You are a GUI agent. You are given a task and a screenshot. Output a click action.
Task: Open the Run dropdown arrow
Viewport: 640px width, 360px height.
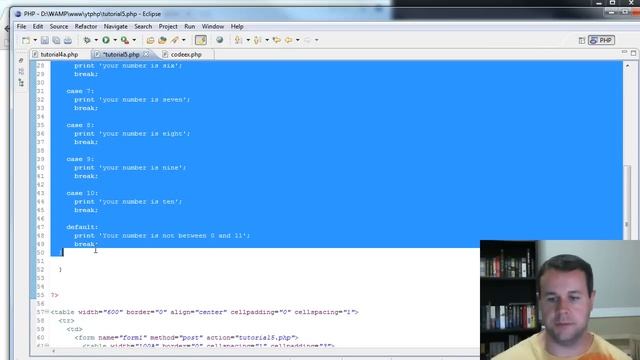tap(115, 40)
